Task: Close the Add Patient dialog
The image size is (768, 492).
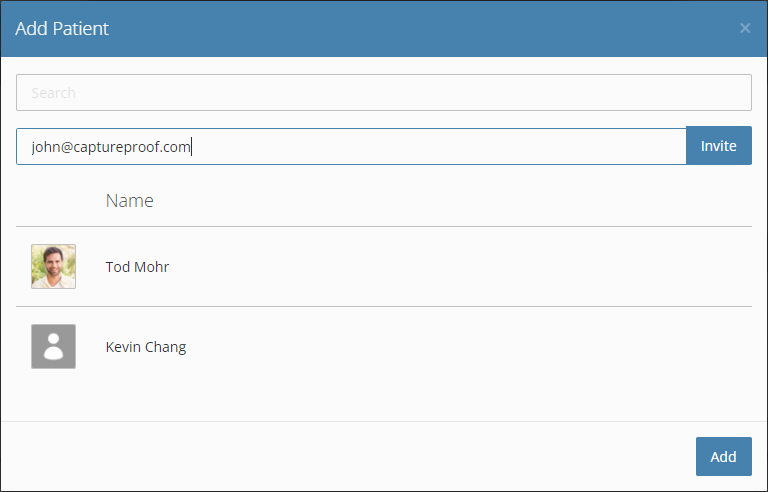Action: (744, 28)
